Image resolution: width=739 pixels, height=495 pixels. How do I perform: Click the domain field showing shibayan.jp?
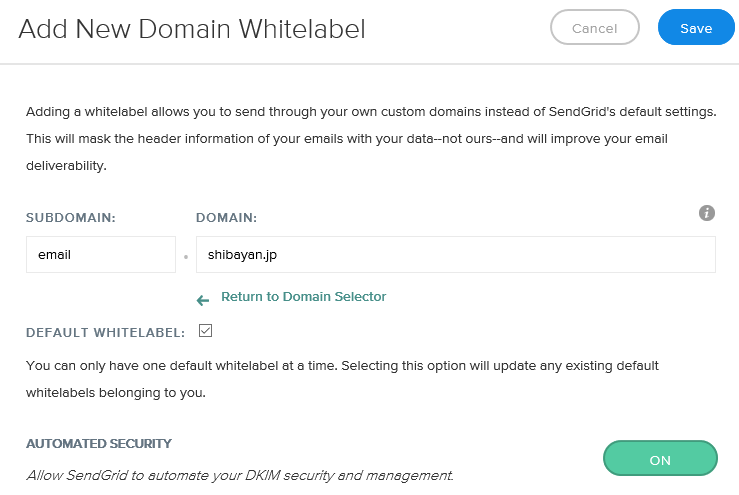(x=455, y=254)
